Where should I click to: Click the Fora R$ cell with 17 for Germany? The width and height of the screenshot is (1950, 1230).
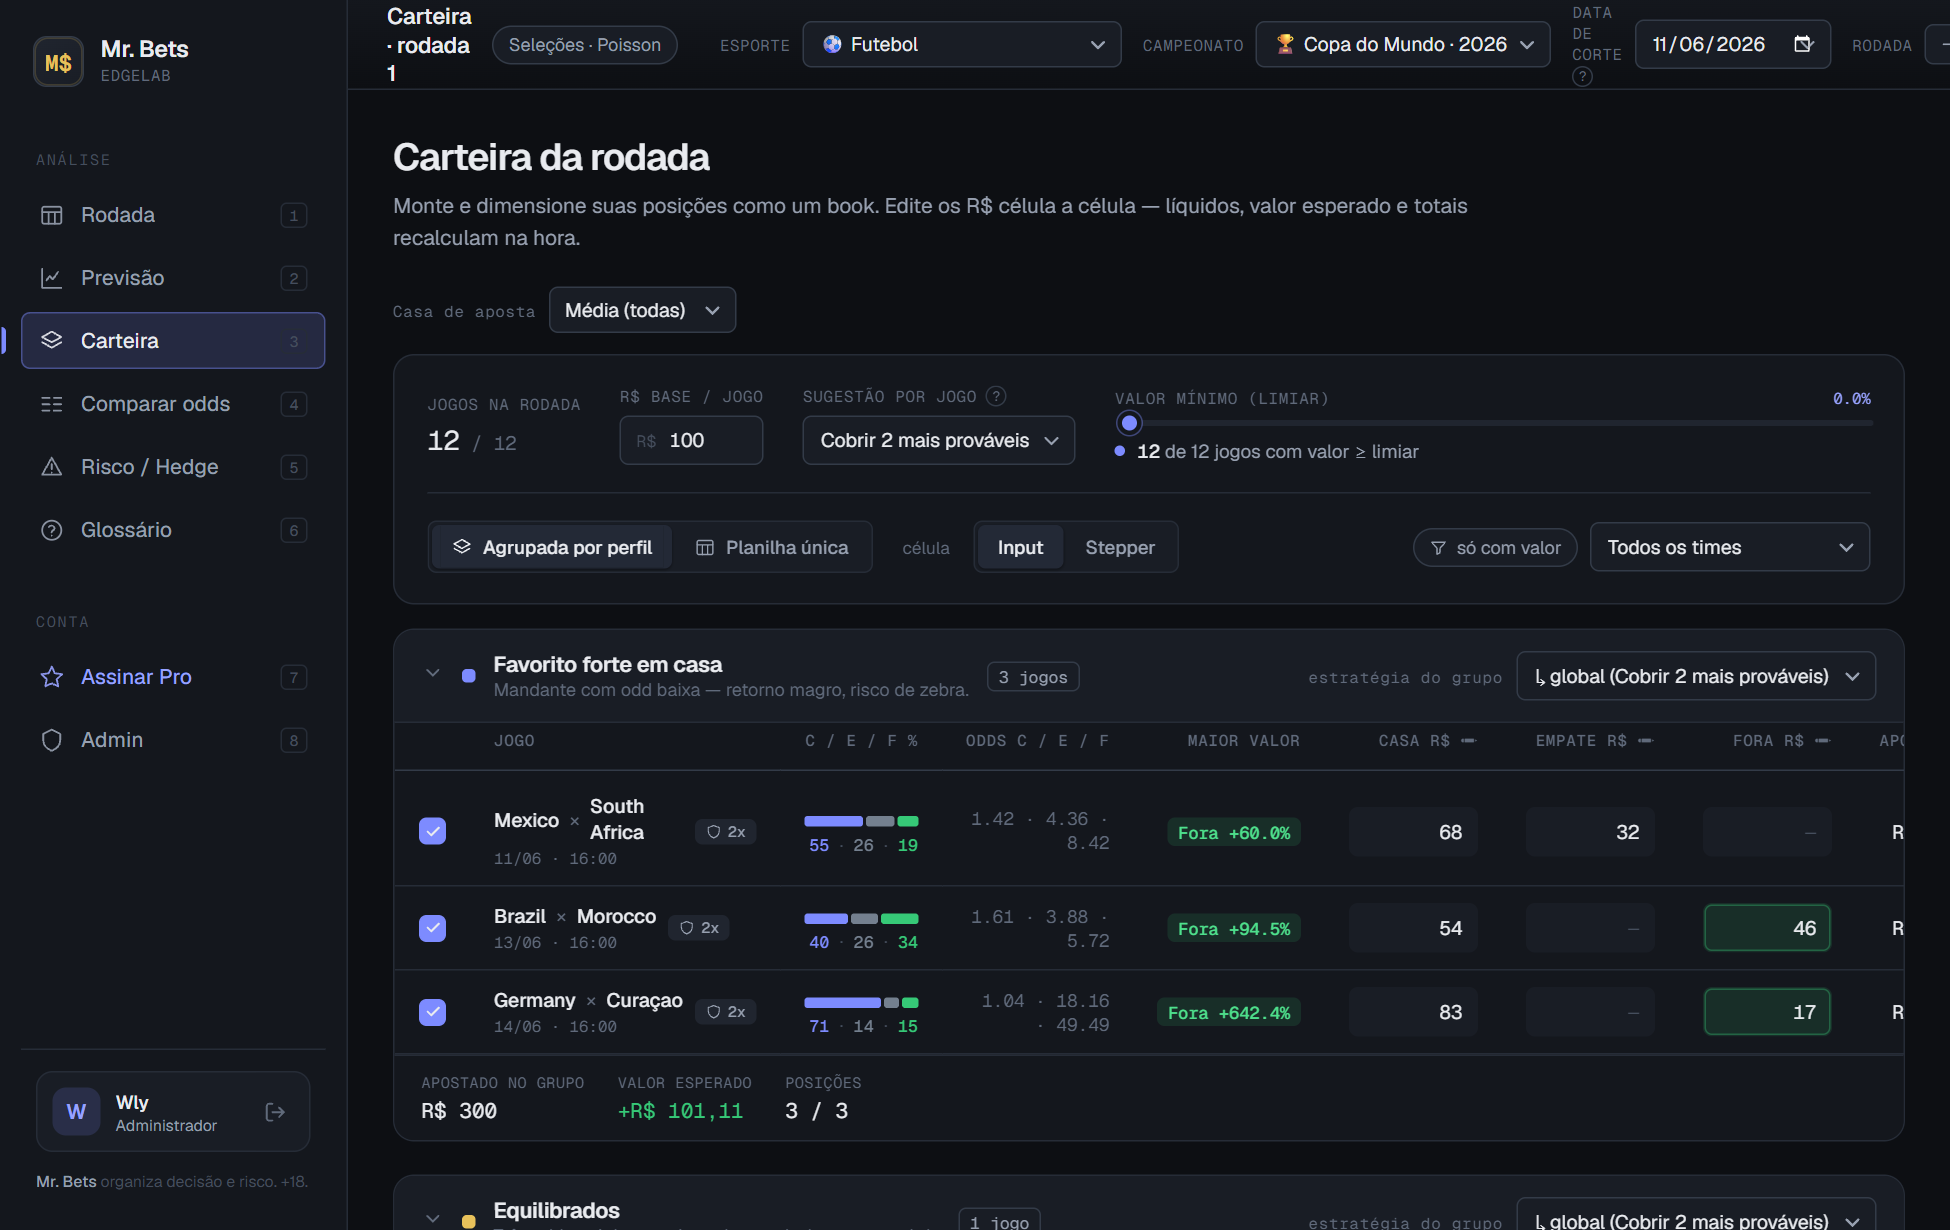click(x=1767, y=1012)
